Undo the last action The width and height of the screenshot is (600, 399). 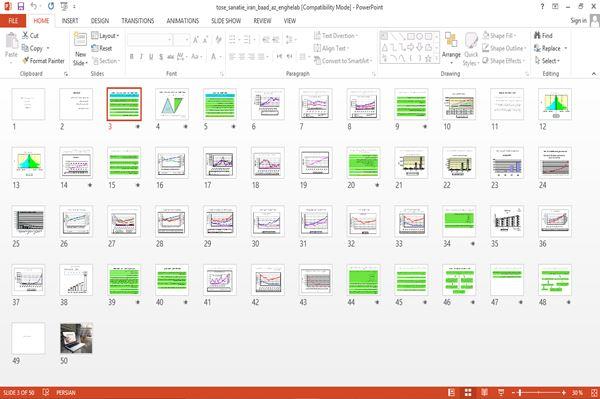tap(34, 6)
